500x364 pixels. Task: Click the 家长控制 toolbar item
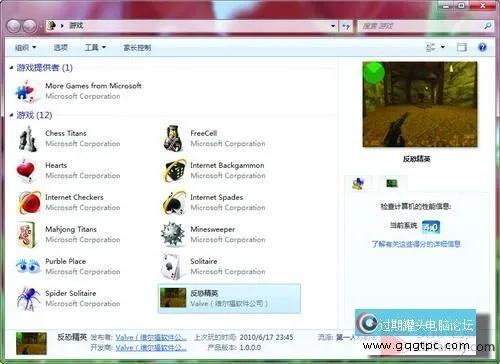point(137,48)
